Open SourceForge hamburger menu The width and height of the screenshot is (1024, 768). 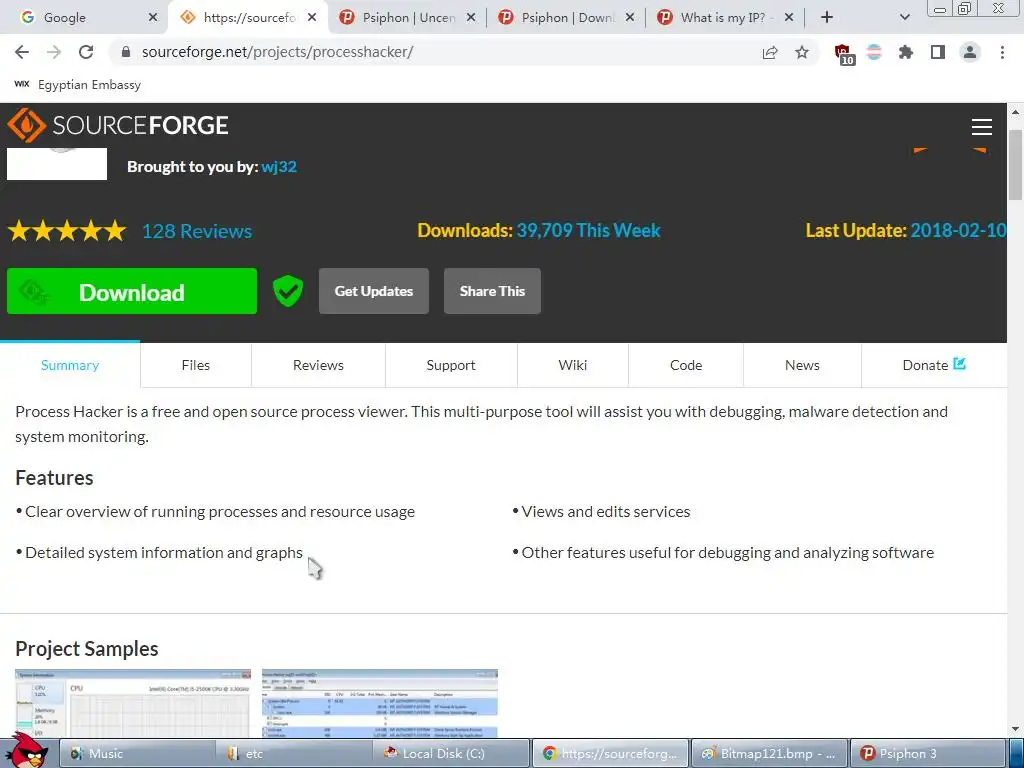(982, 127)
